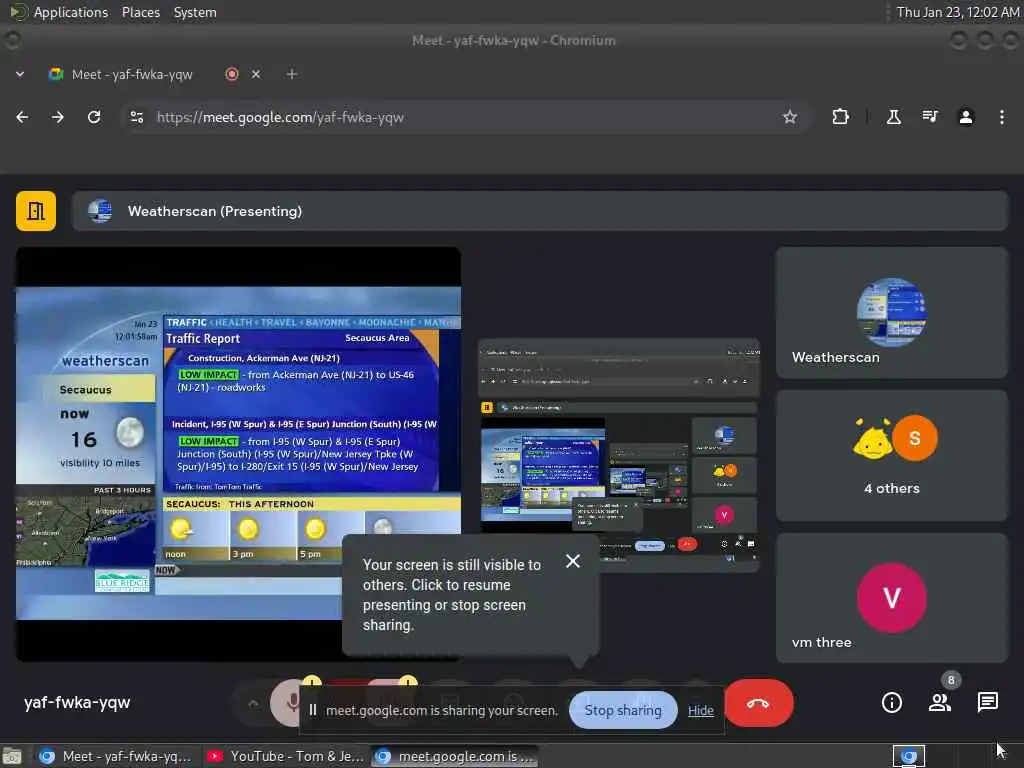The height and width of the screenshot is (768, 1024).
Task: Open Chrome Labs flask icon
Action: pyautogui.click(x=893, y=117)
